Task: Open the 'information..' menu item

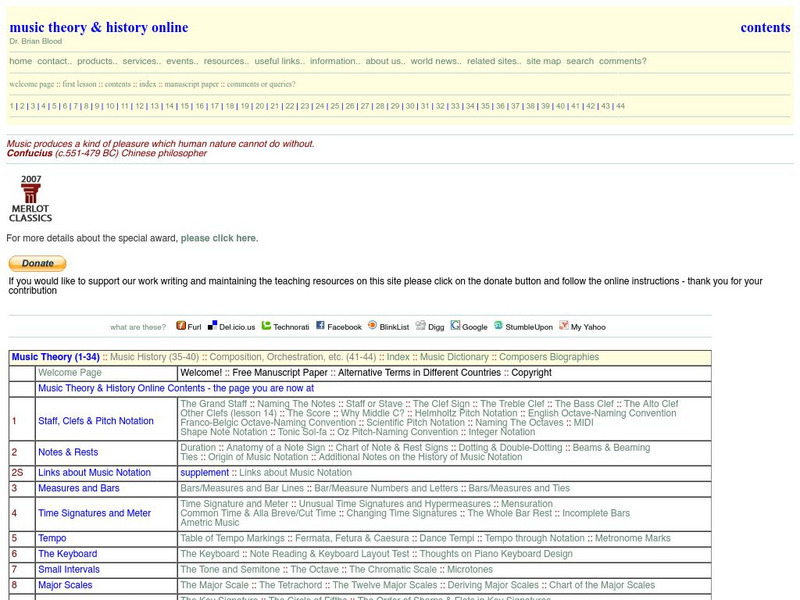Action: click(x=335, y=61)
